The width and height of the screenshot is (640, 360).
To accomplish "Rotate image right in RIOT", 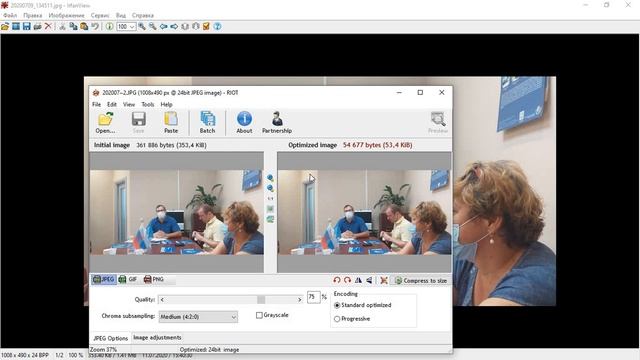I will [347, 280].
